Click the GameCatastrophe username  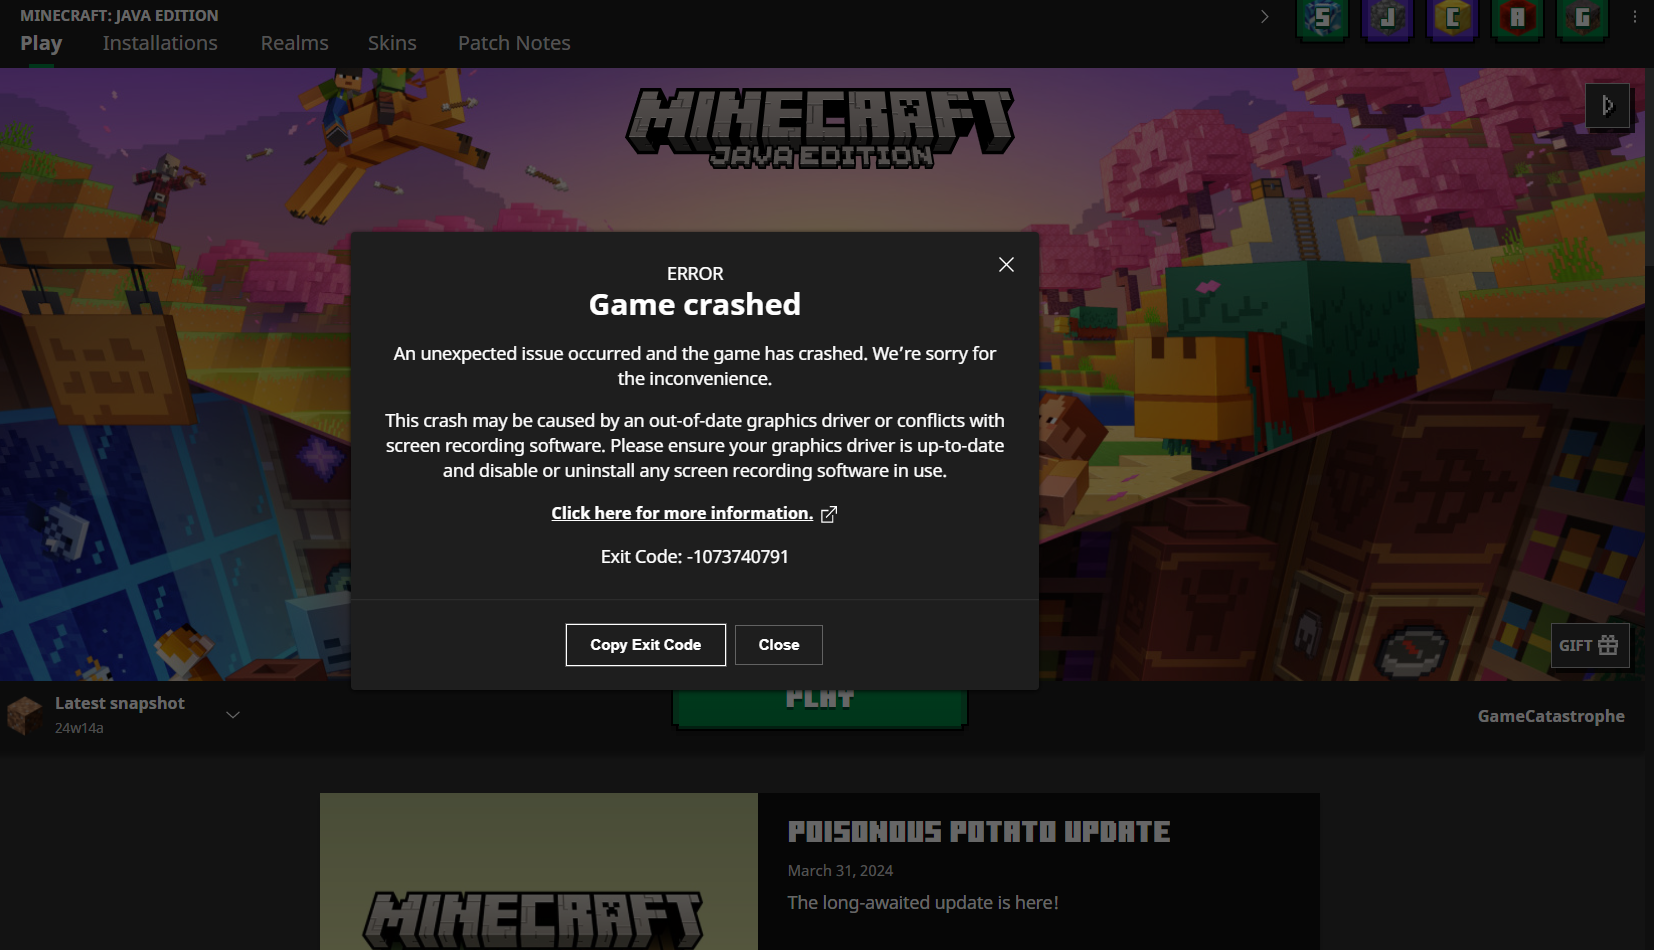1551,716
